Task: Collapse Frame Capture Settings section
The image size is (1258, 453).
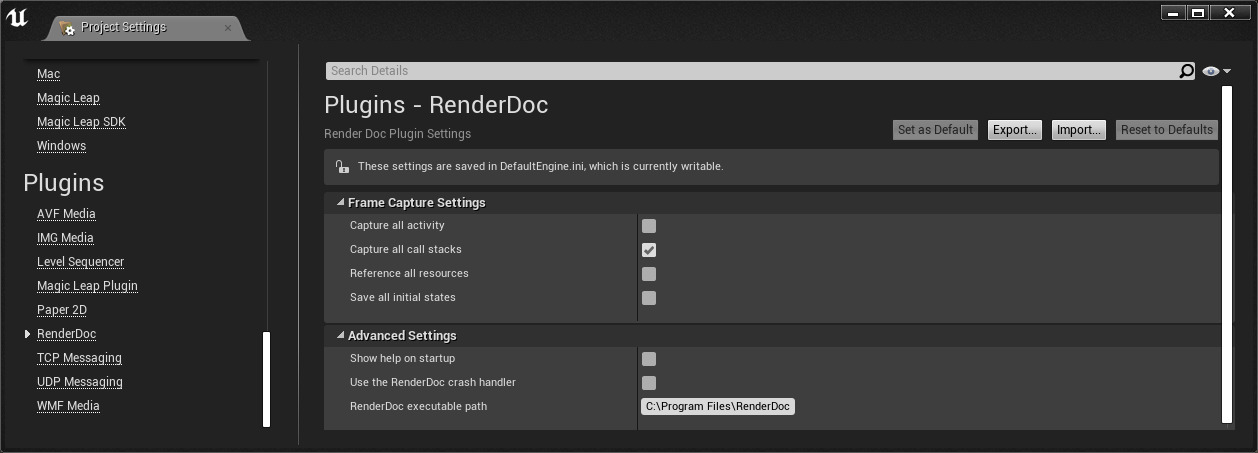Action: [x=340, y=202]
